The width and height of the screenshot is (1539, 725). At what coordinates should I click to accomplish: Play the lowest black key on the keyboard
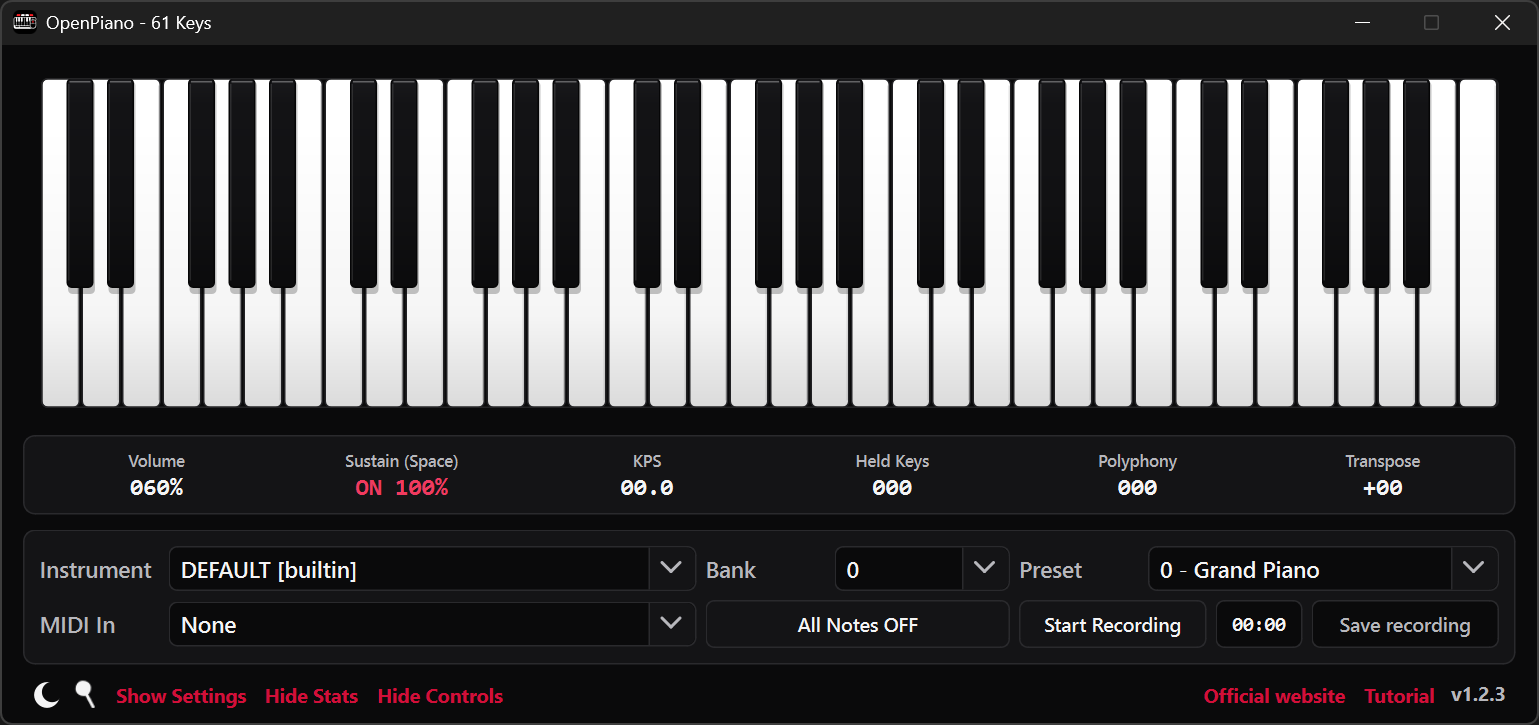click(x=80, y=183)
